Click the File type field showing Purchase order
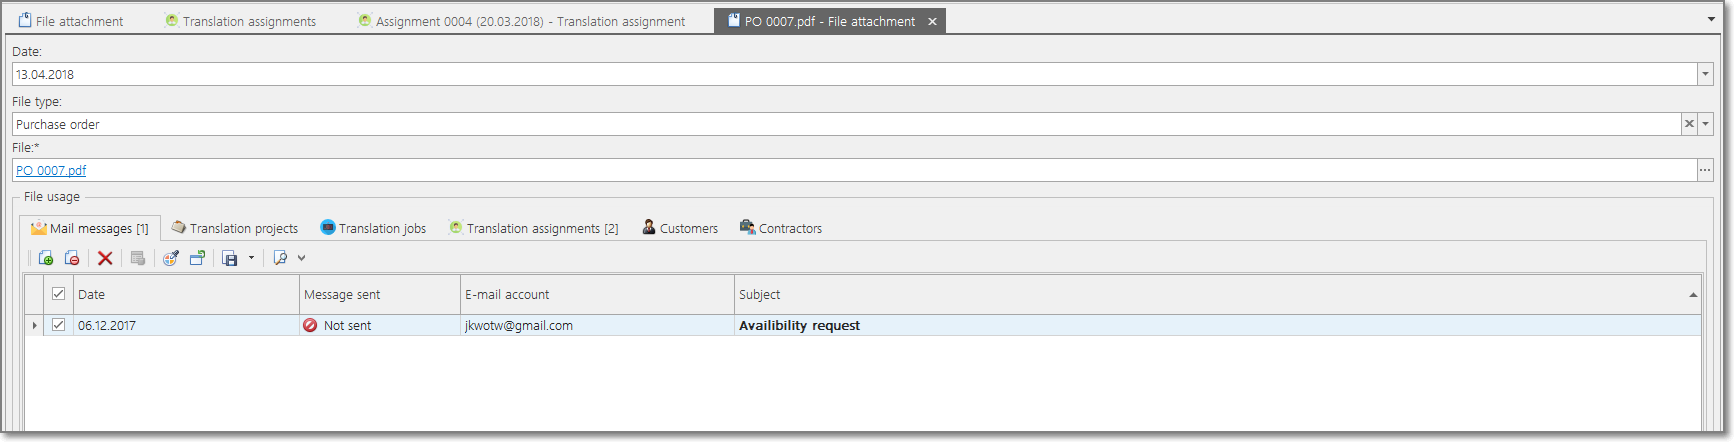Viewport: 1734px width, 442px height. [846, 124]
